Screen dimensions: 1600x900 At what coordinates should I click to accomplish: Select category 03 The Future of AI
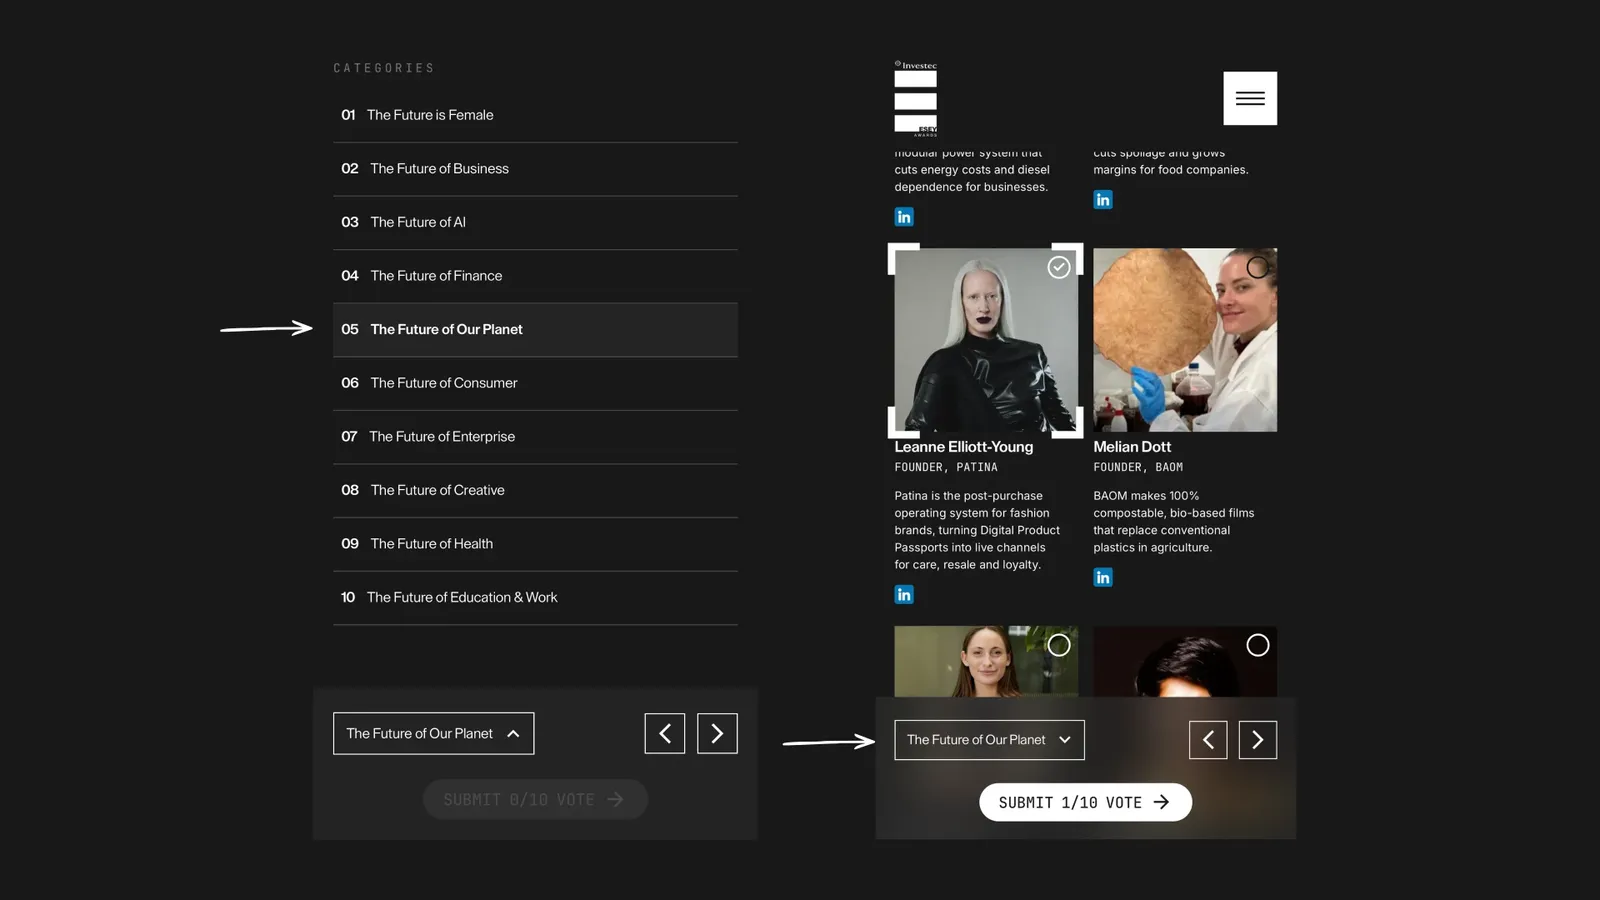click(535, 222)
